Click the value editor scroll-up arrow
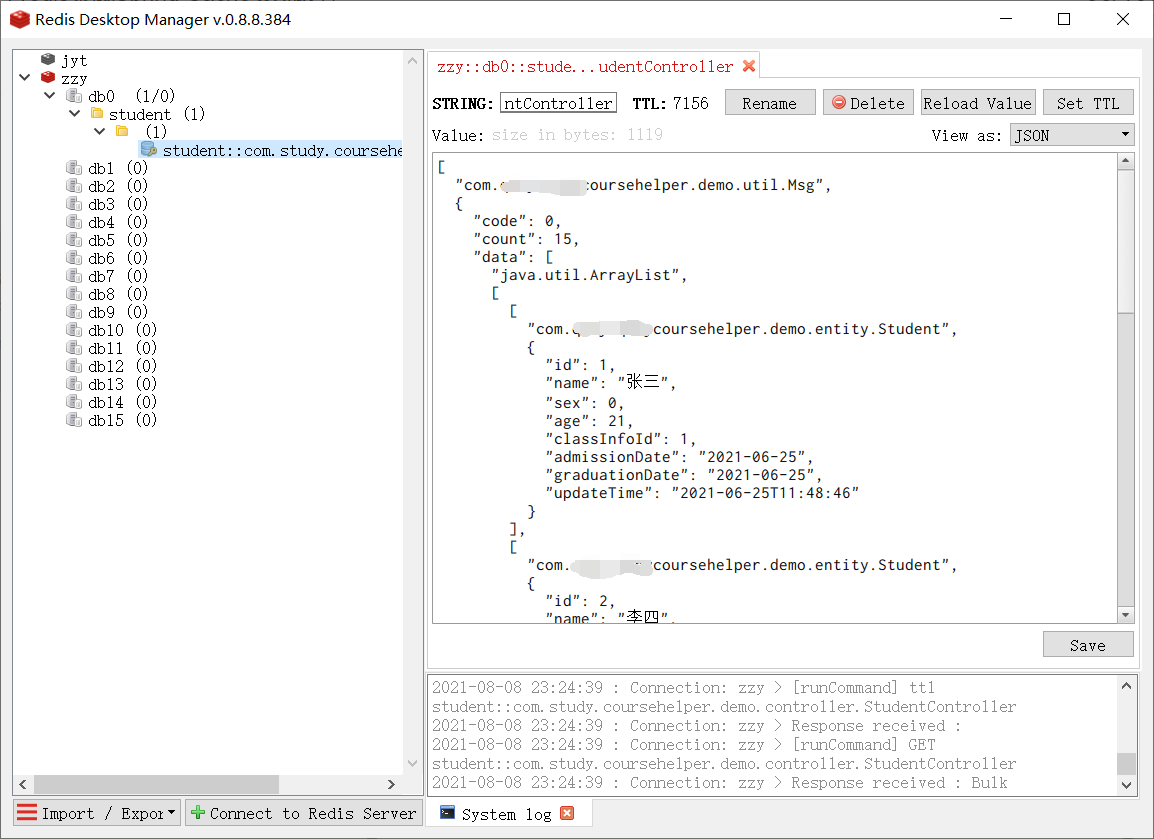 tap(1125, 160)
